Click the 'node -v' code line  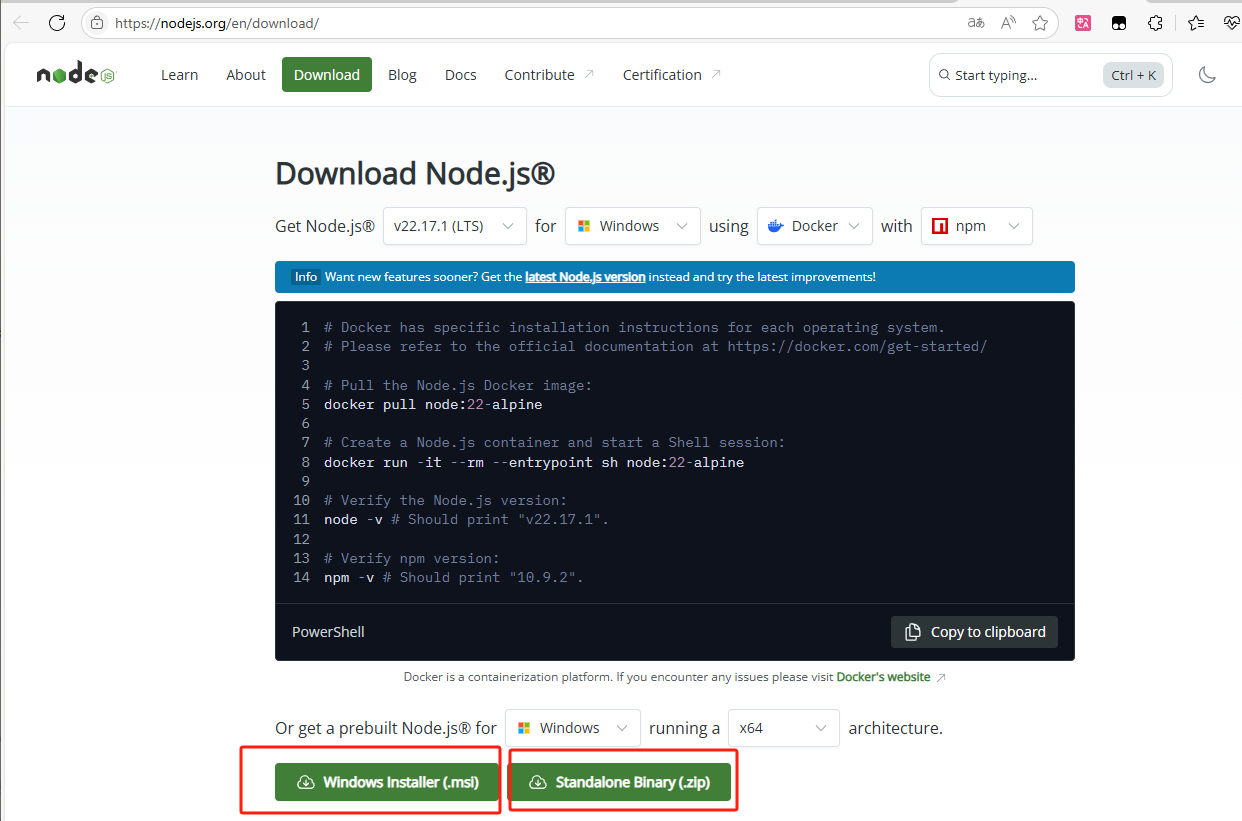tap(466, 520)
